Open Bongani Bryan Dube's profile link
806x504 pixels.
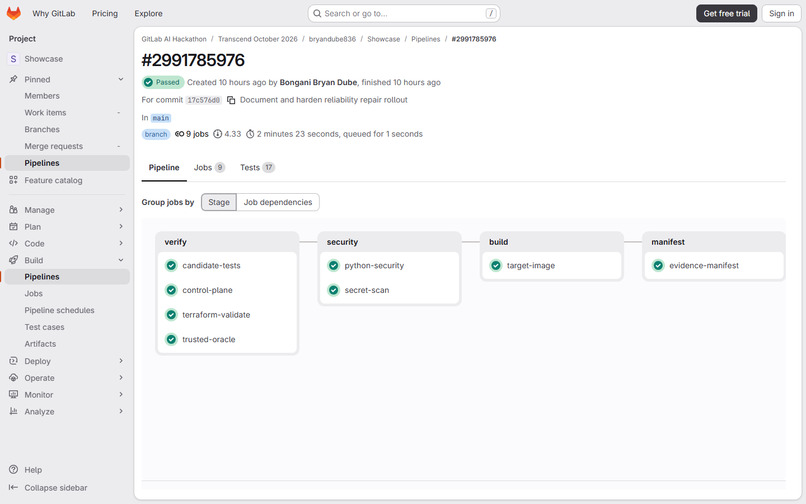click(318, 82)
